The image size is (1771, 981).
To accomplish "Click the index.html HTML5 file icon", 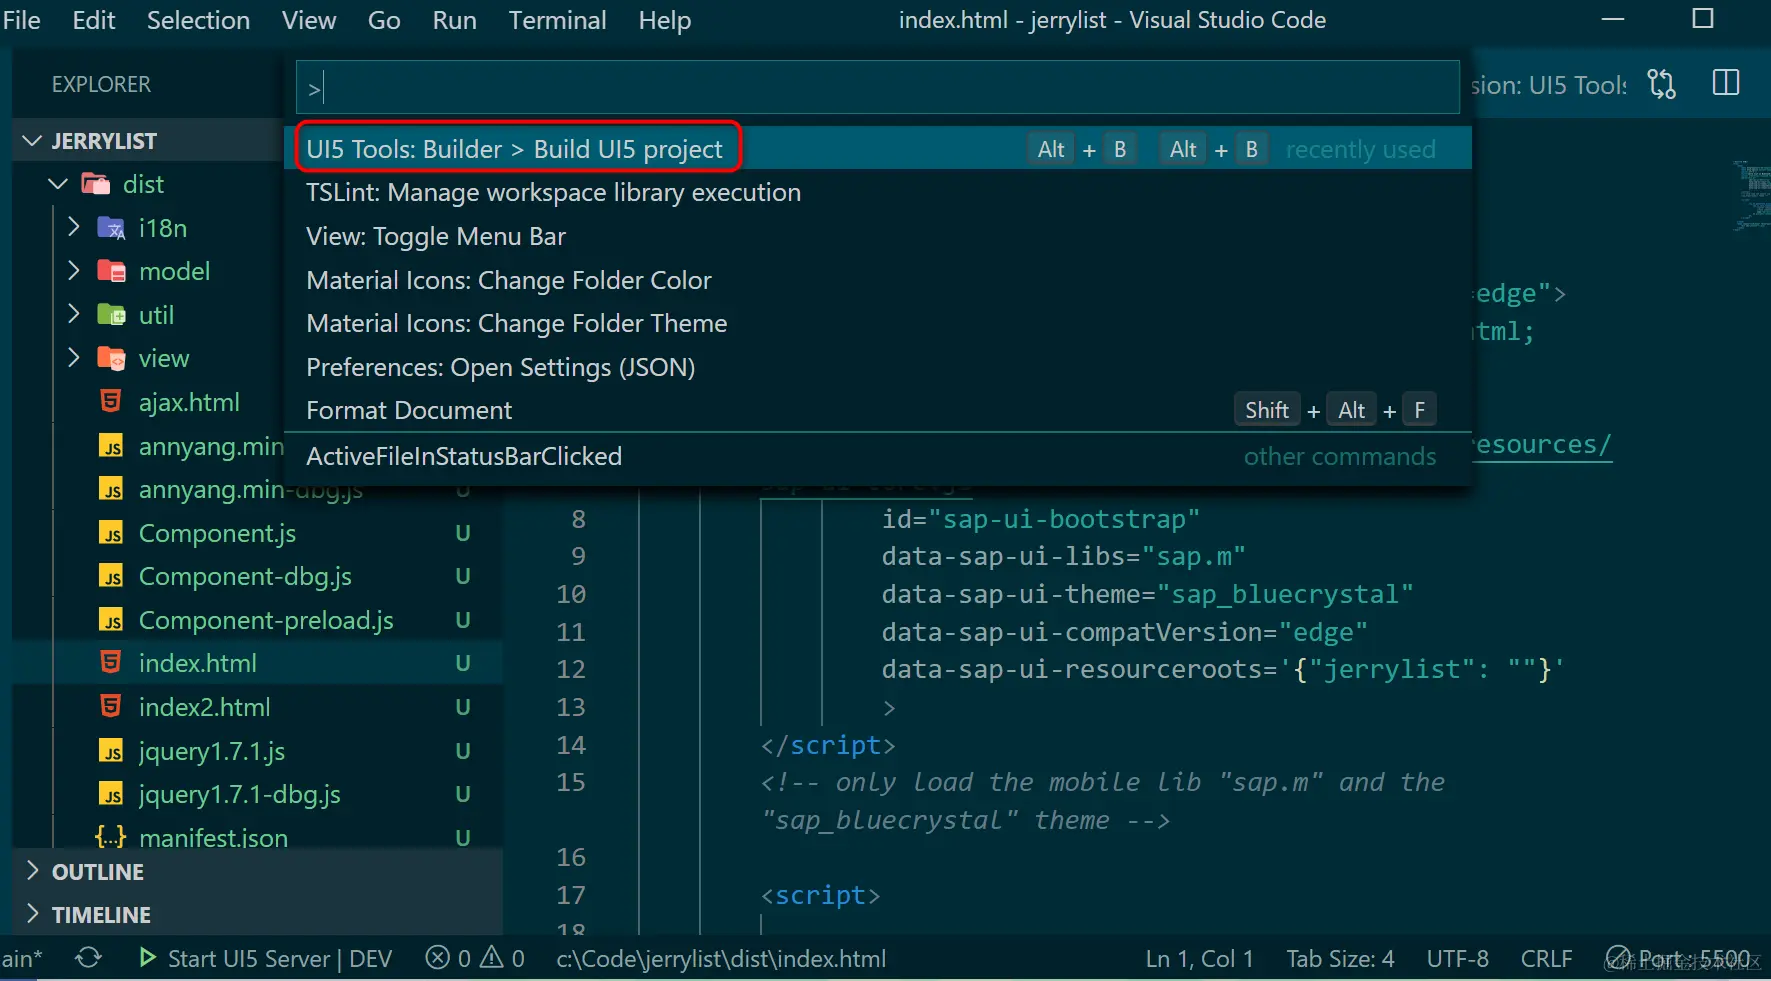I will tap(111, 663).
